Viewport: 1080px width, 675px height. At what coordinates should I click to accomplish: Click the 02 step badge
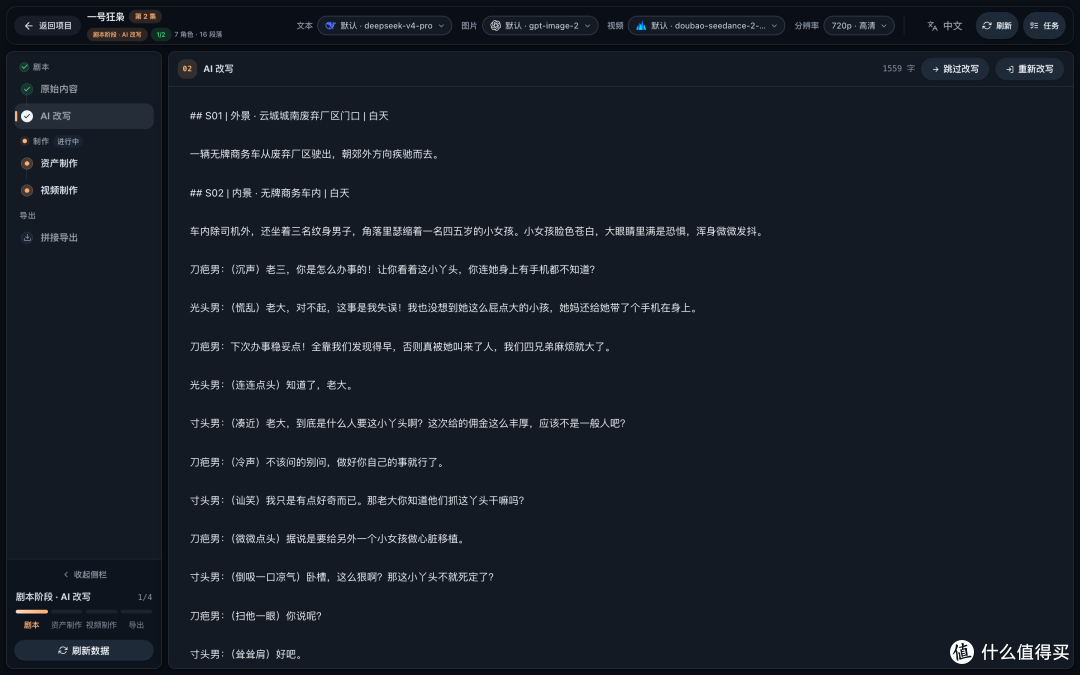(187, 69)
